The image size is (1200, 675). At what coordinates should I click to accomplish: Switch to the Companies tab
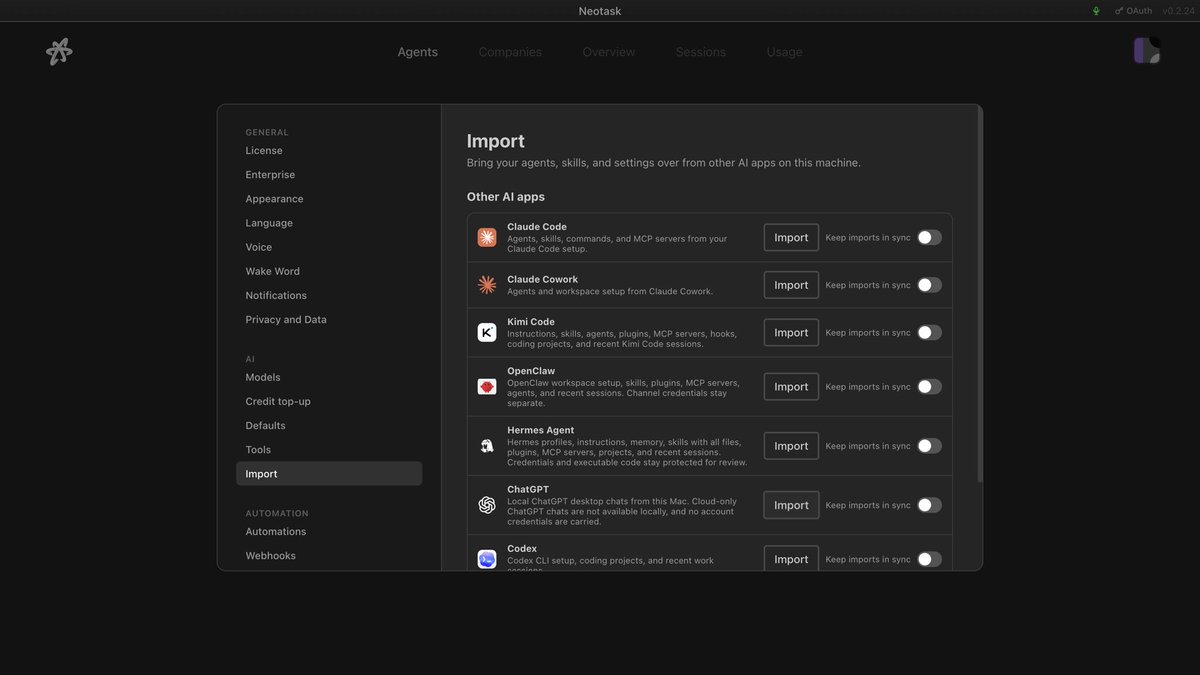click(510, 52)
